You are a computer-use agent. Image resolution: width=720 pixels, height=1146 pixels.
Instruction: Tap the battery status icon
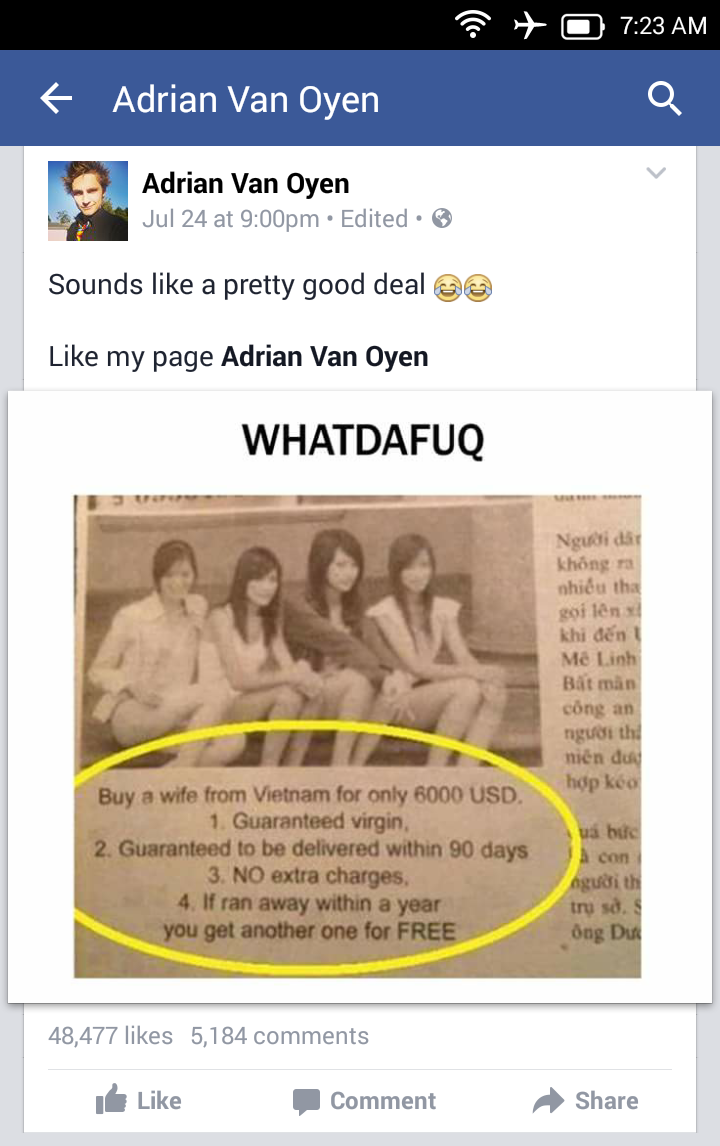[x=583, y=26]
